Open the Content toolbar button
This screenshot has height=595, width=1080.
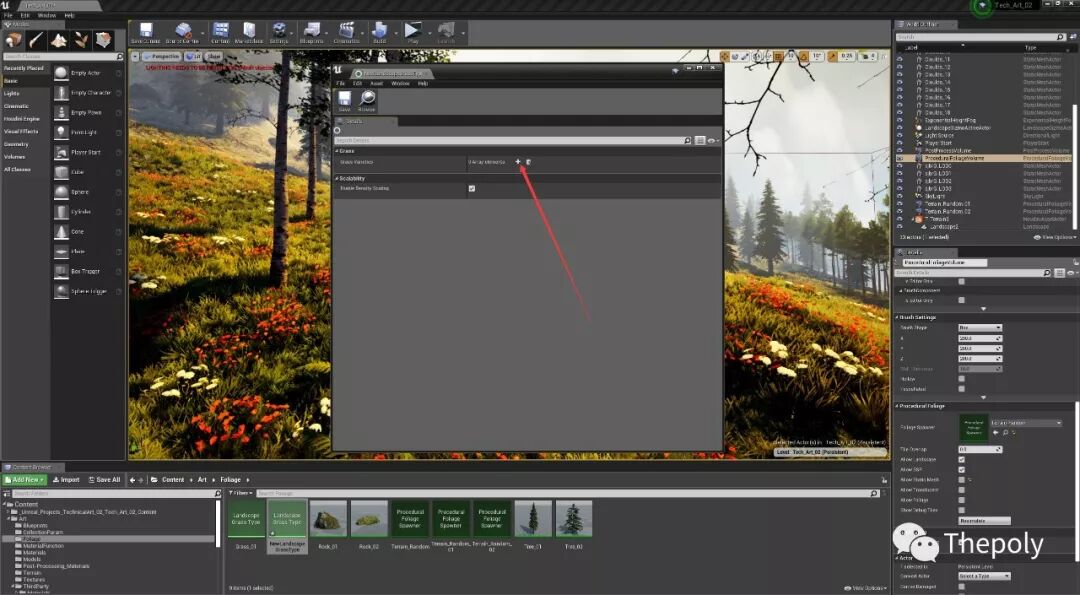click(x=220, y=32)
